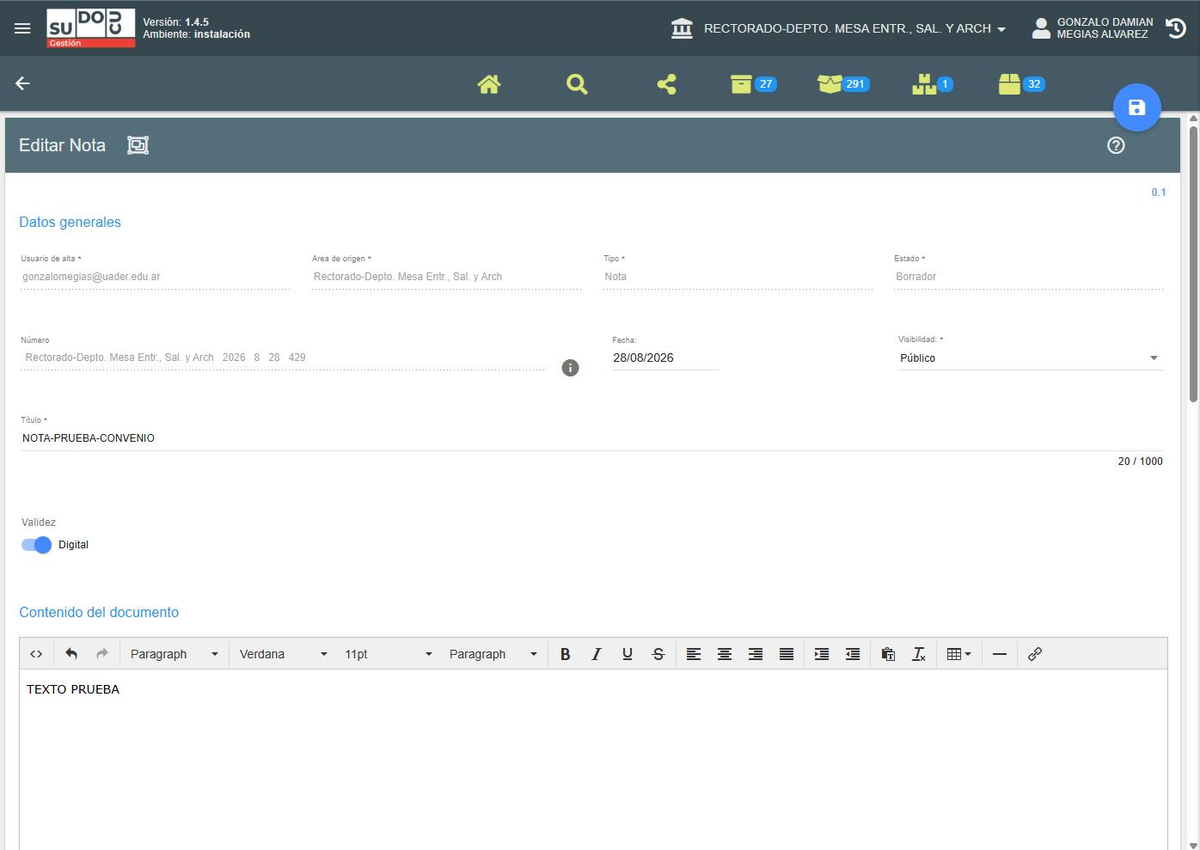Open the Rectorado-Depto. area selector menu
The height and width of the screenshot is (850, 1200).
838,28
